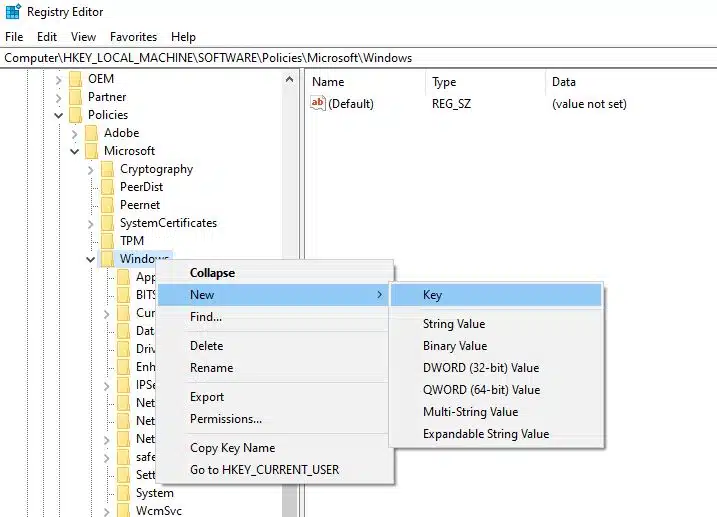
Task: Click the SystemCertificates folder icon
Action: [107, 223]
